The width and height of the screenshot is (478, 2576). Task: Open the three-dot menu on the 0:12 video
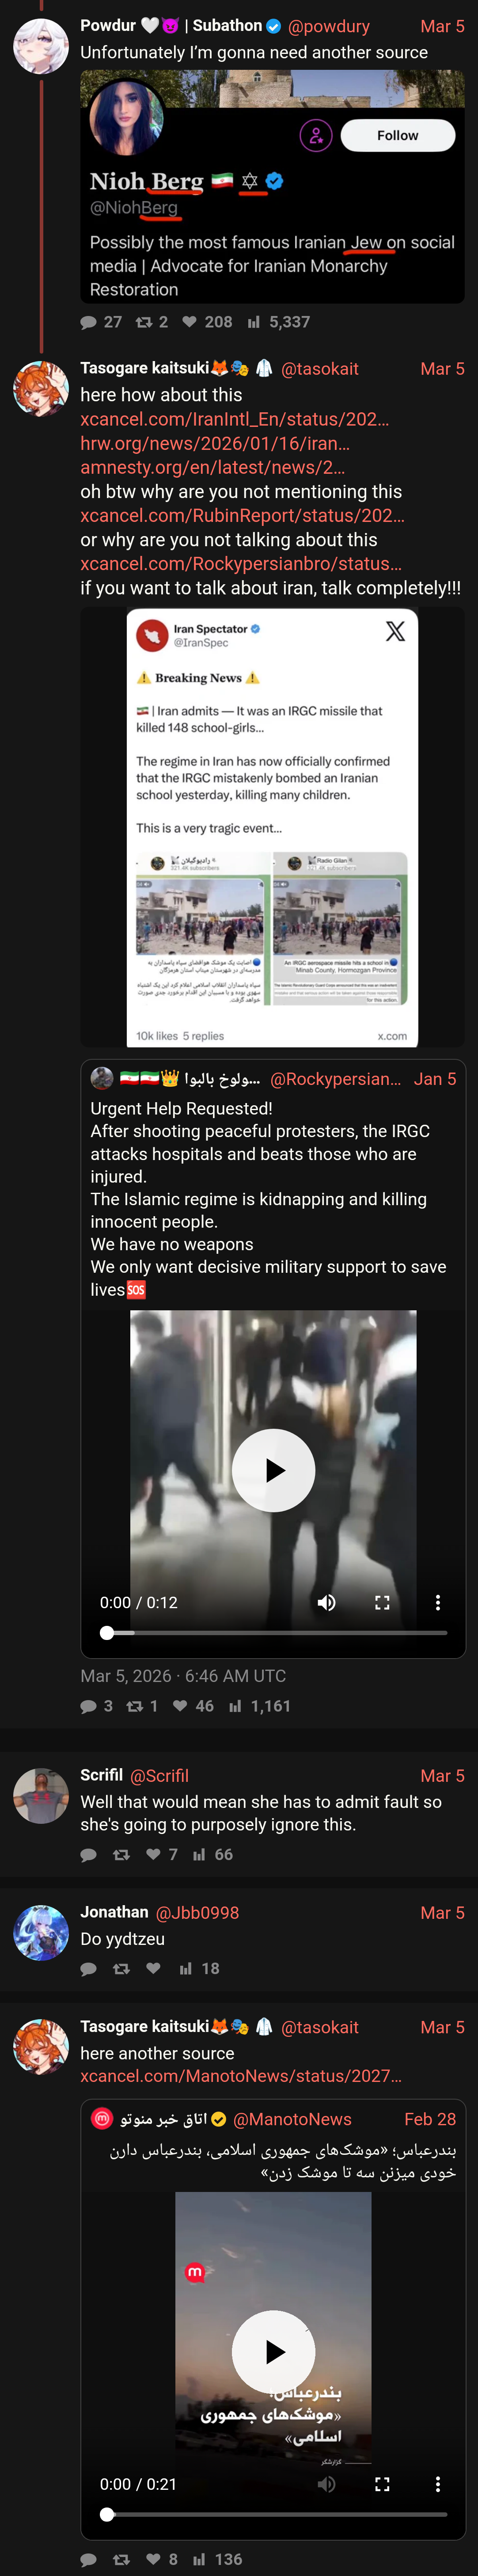coord(437,1602)
